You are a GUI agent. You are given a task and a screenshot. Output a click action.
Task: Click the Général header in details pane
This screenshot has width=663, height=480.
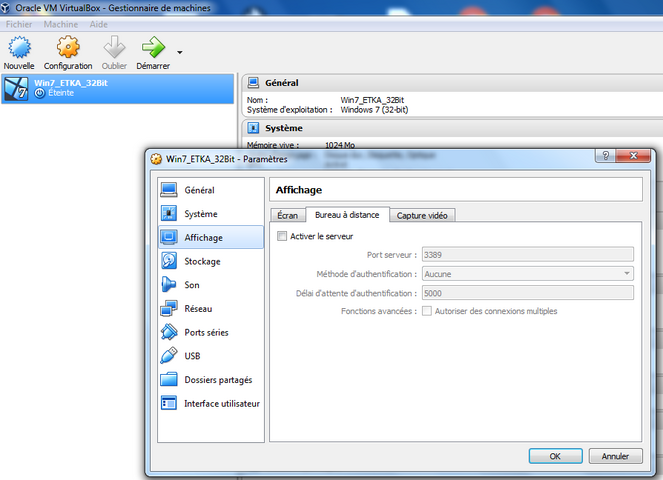[x=282, y=83]
